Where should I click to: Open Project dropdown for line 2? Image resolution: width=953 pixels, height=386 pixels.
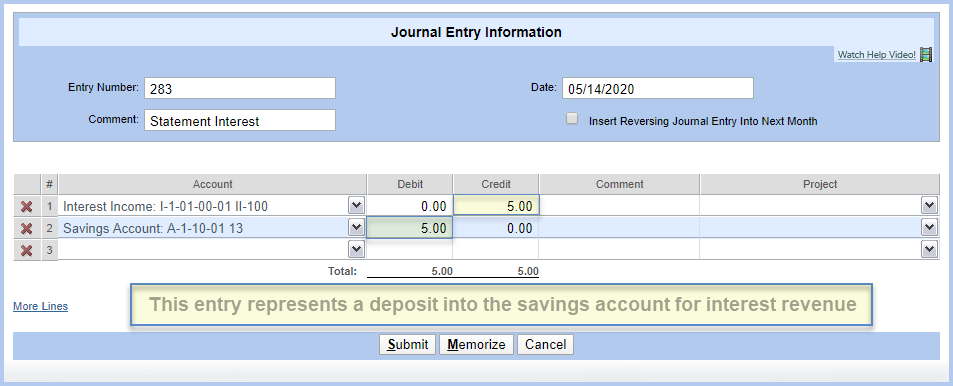(929, 228)
